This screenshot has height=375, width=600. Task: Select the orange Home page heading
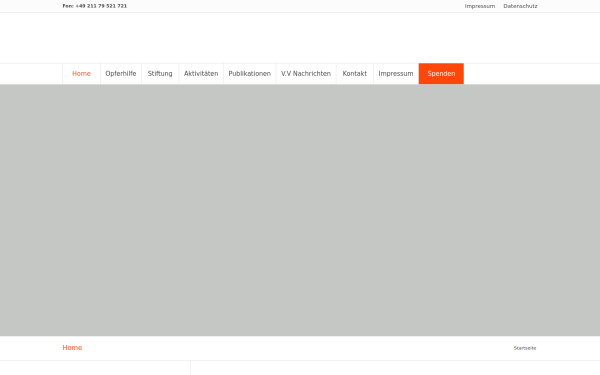point(72,347)
